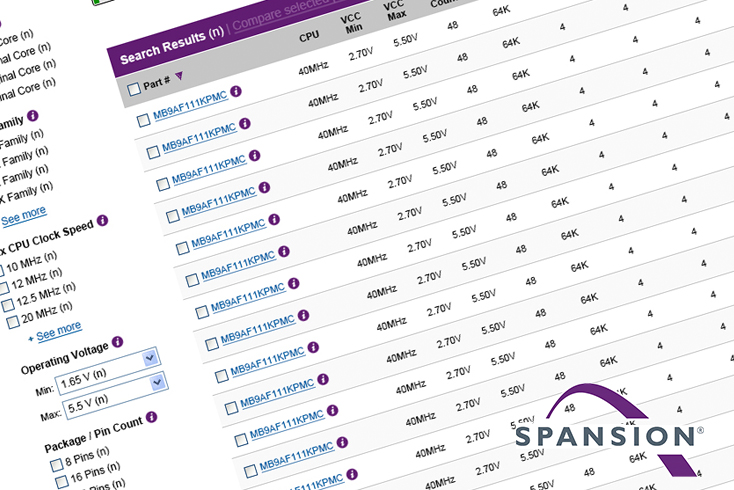Click the Operating Voltage info icon

click(x=117, y=342)
